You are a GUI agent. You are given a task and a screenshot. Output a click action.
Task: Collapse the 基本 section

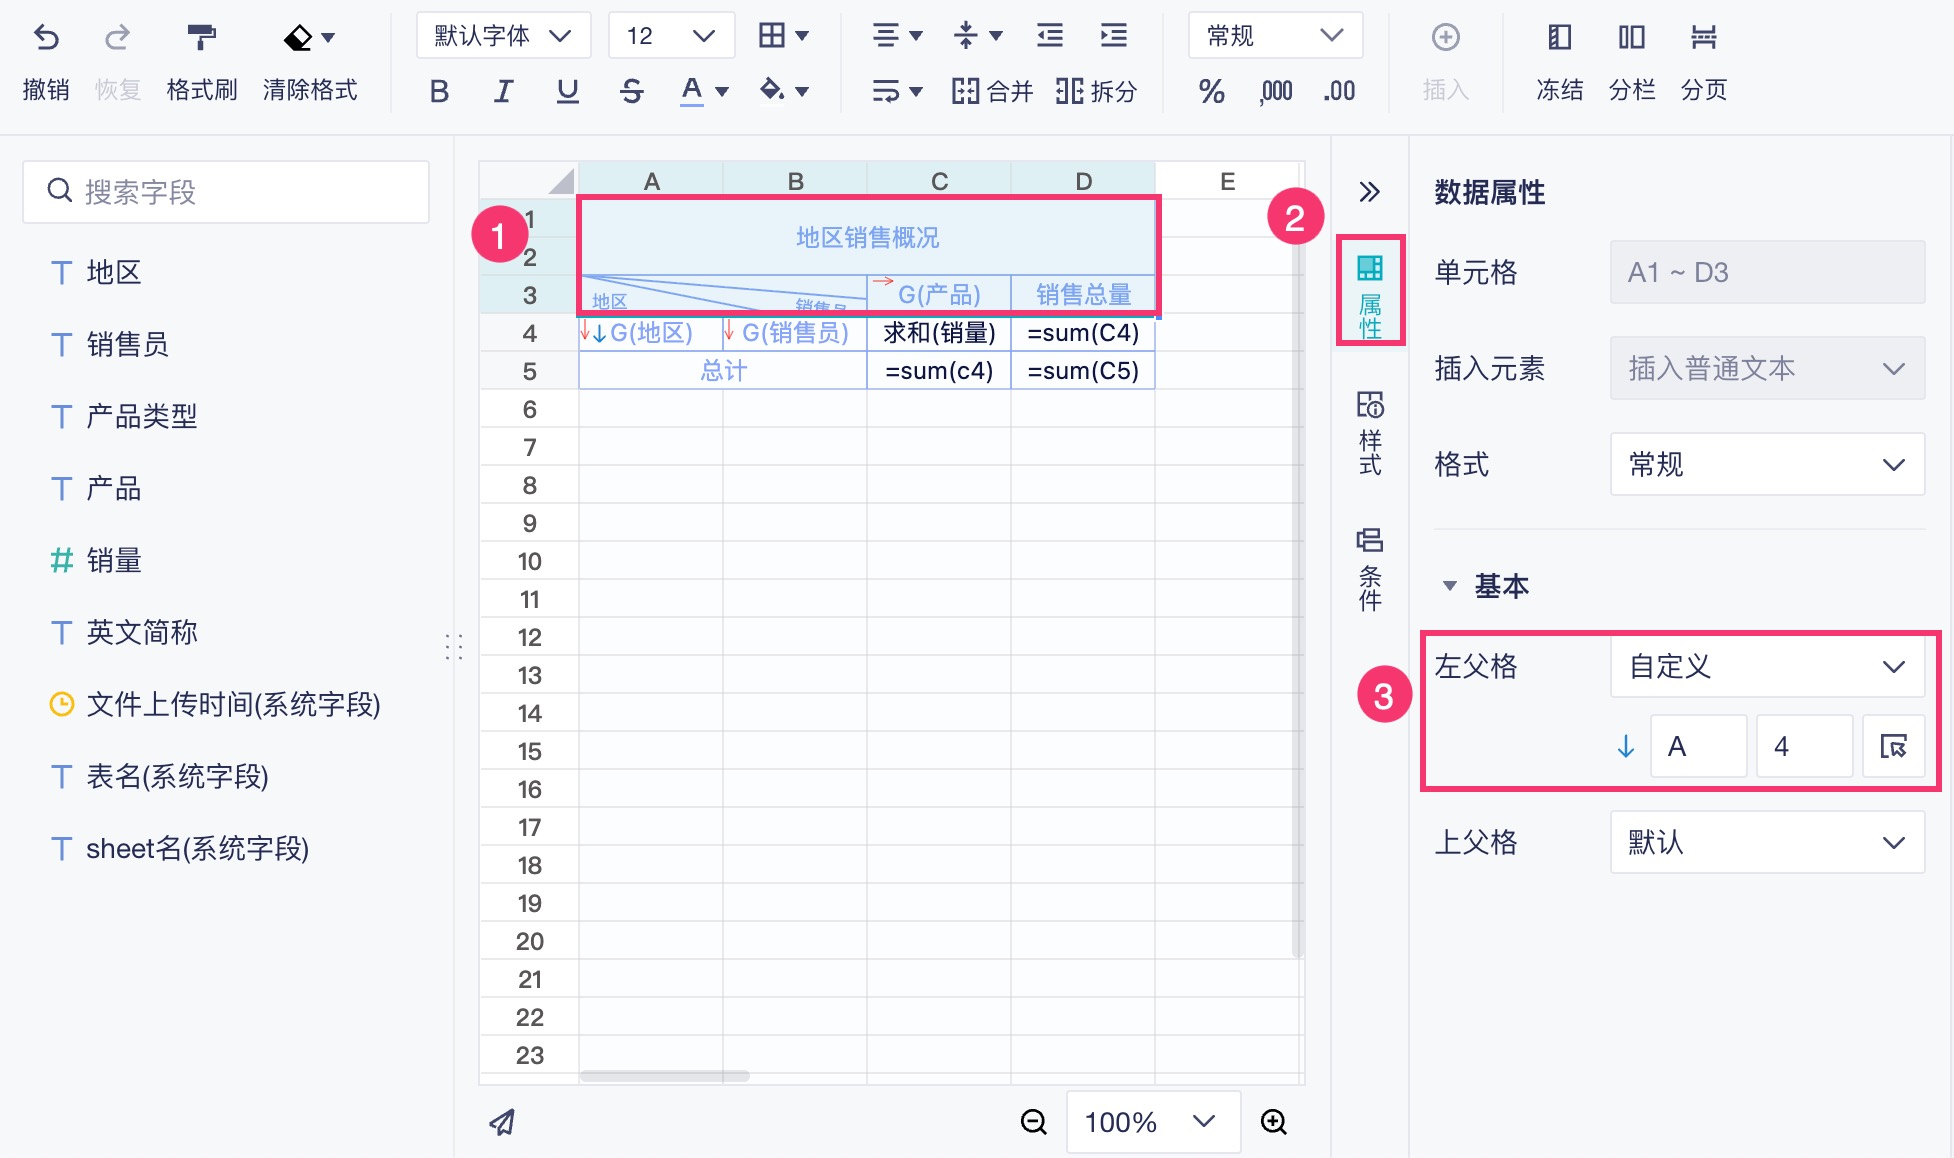click(1450, 586)
